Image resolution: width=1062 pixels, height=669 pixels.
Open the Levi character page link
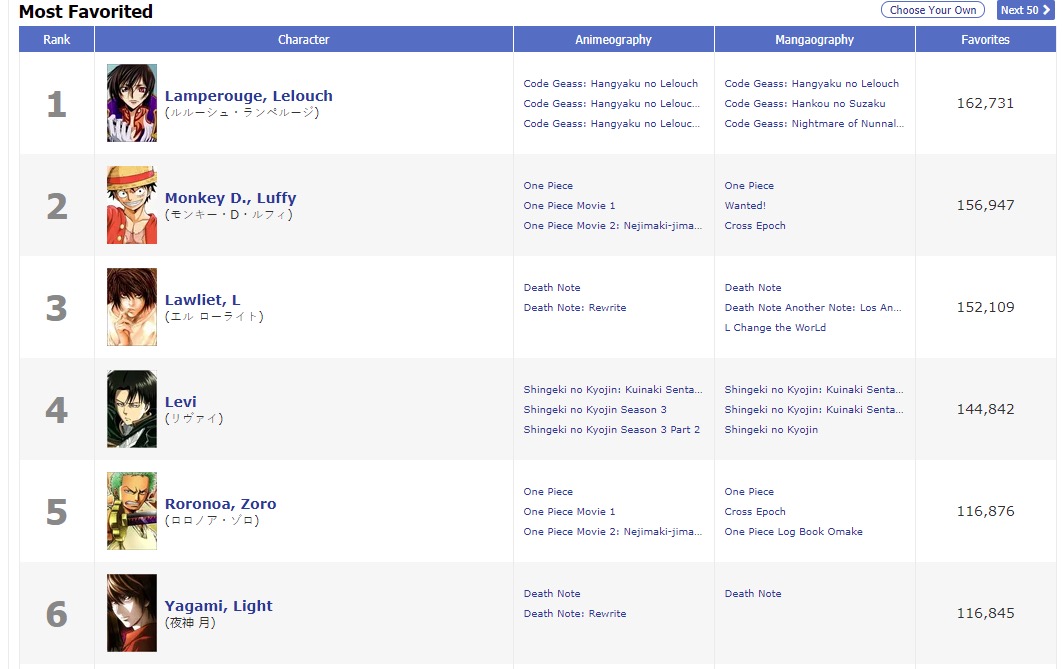181,402
